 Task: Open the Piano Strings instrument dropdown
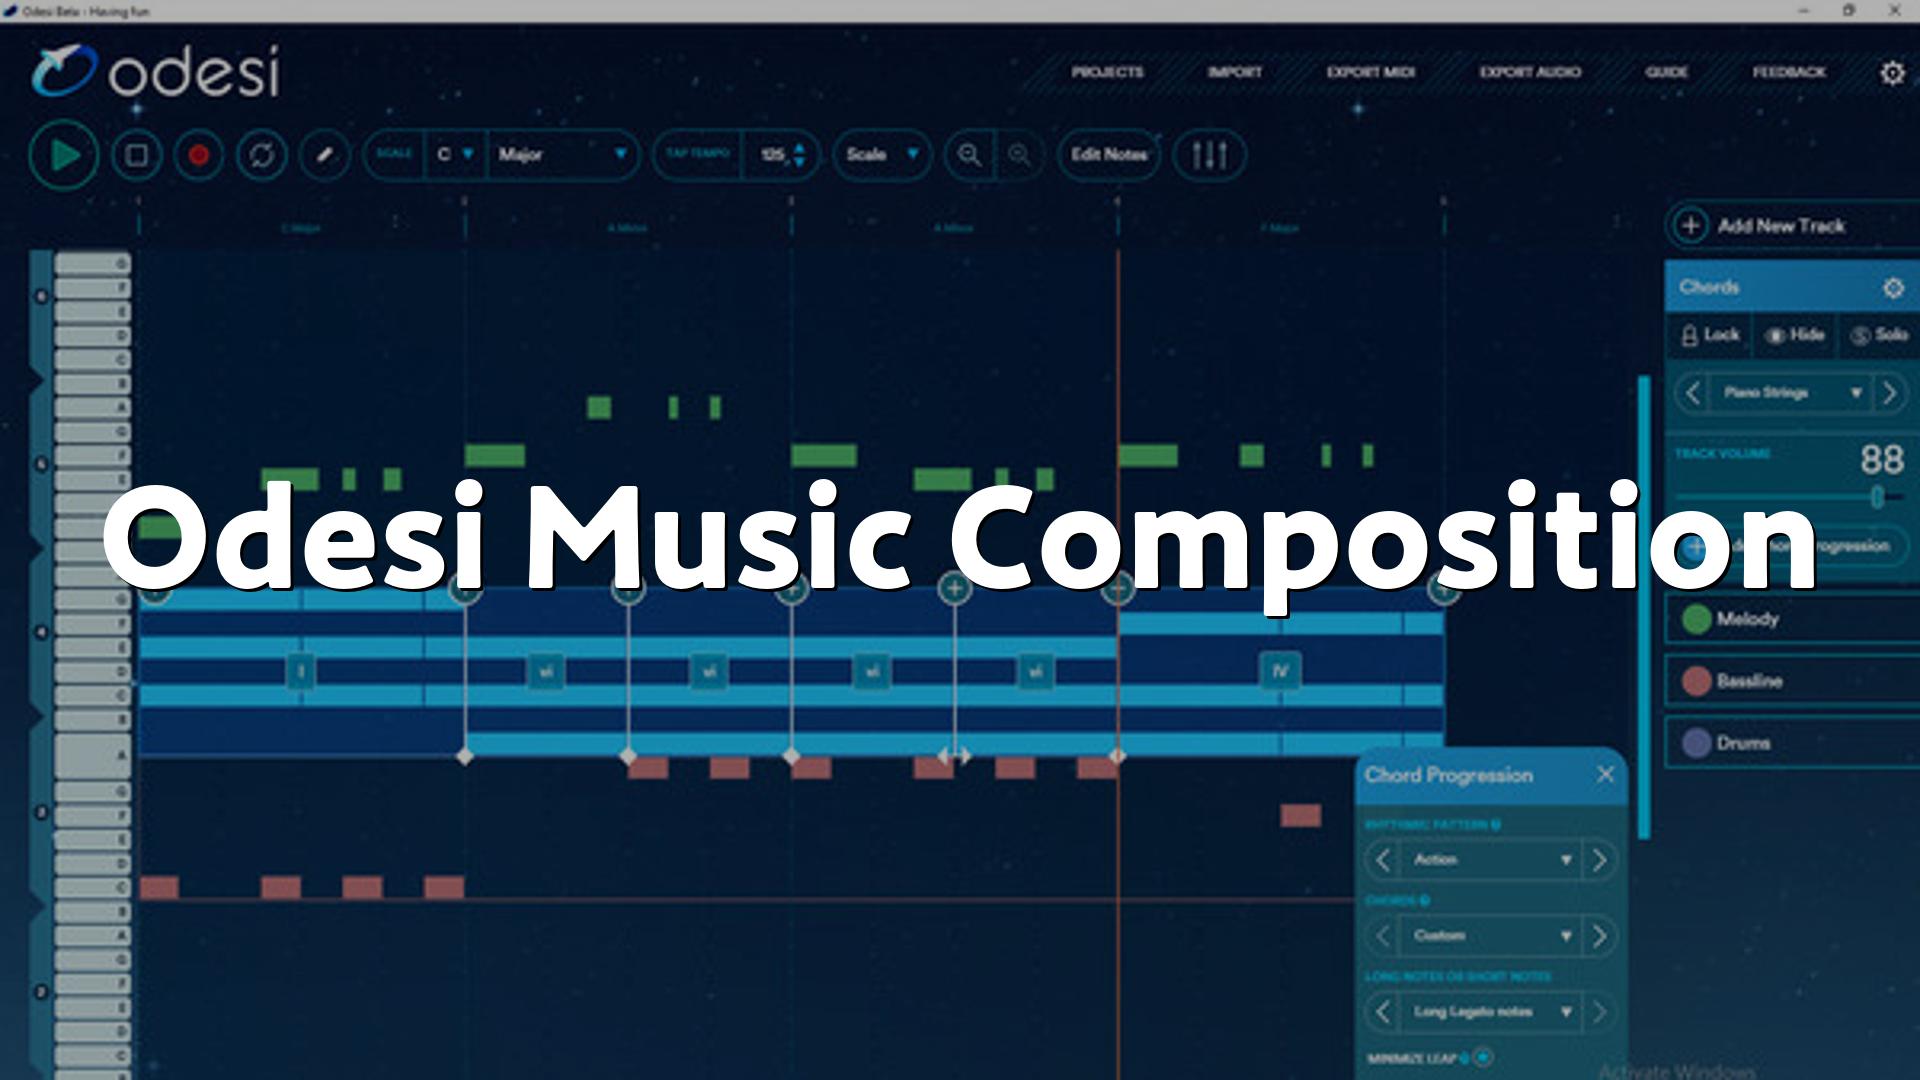(x=1790, y=393)
